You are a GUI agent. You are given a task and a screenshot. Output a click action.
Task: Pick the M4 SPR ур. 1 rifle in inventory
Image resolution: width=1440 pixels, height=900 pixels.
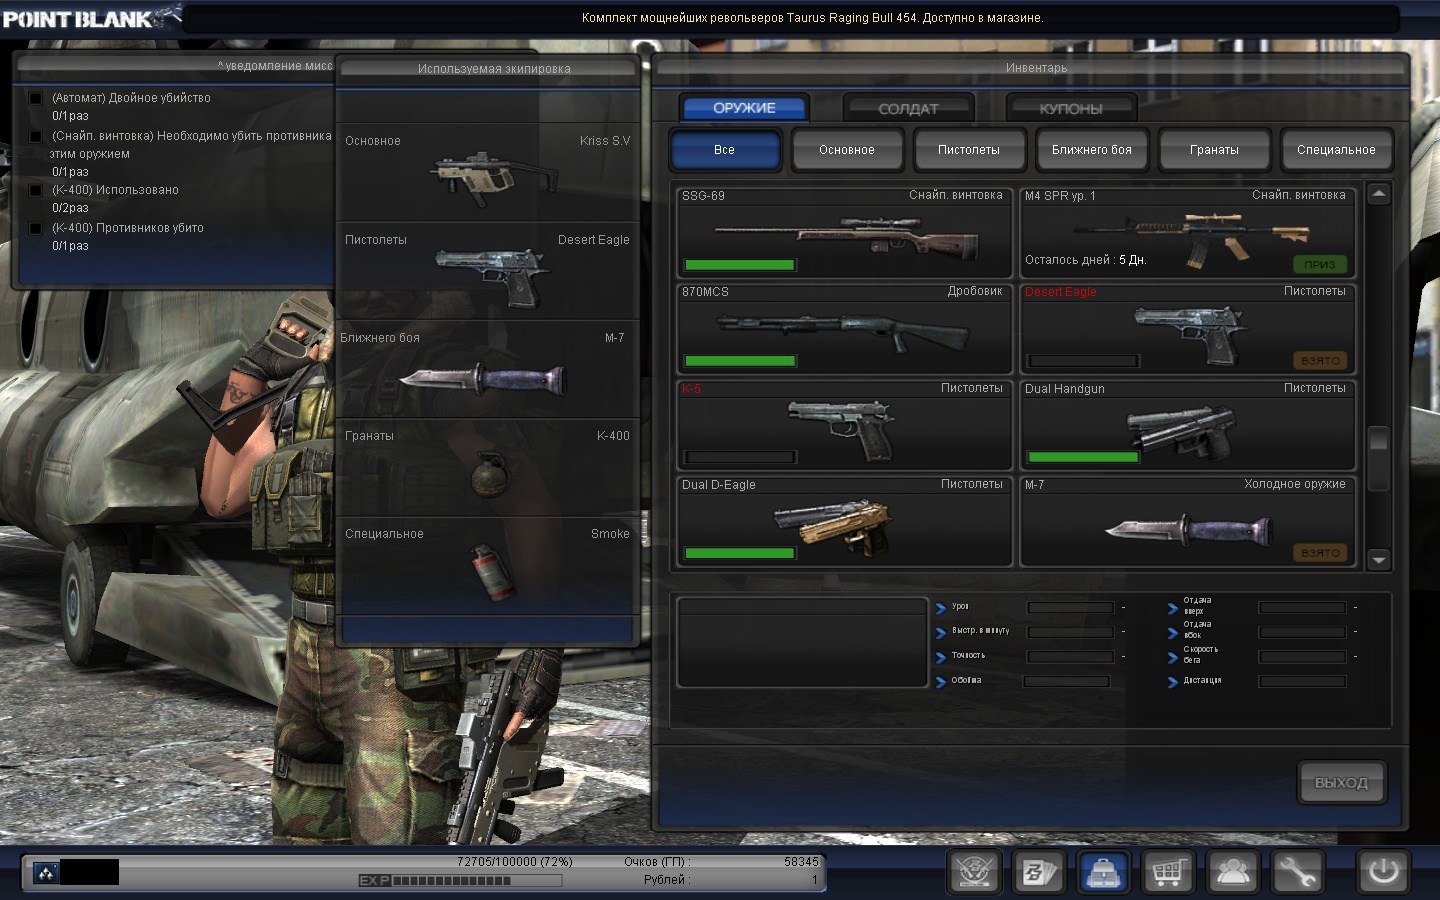1188,232
